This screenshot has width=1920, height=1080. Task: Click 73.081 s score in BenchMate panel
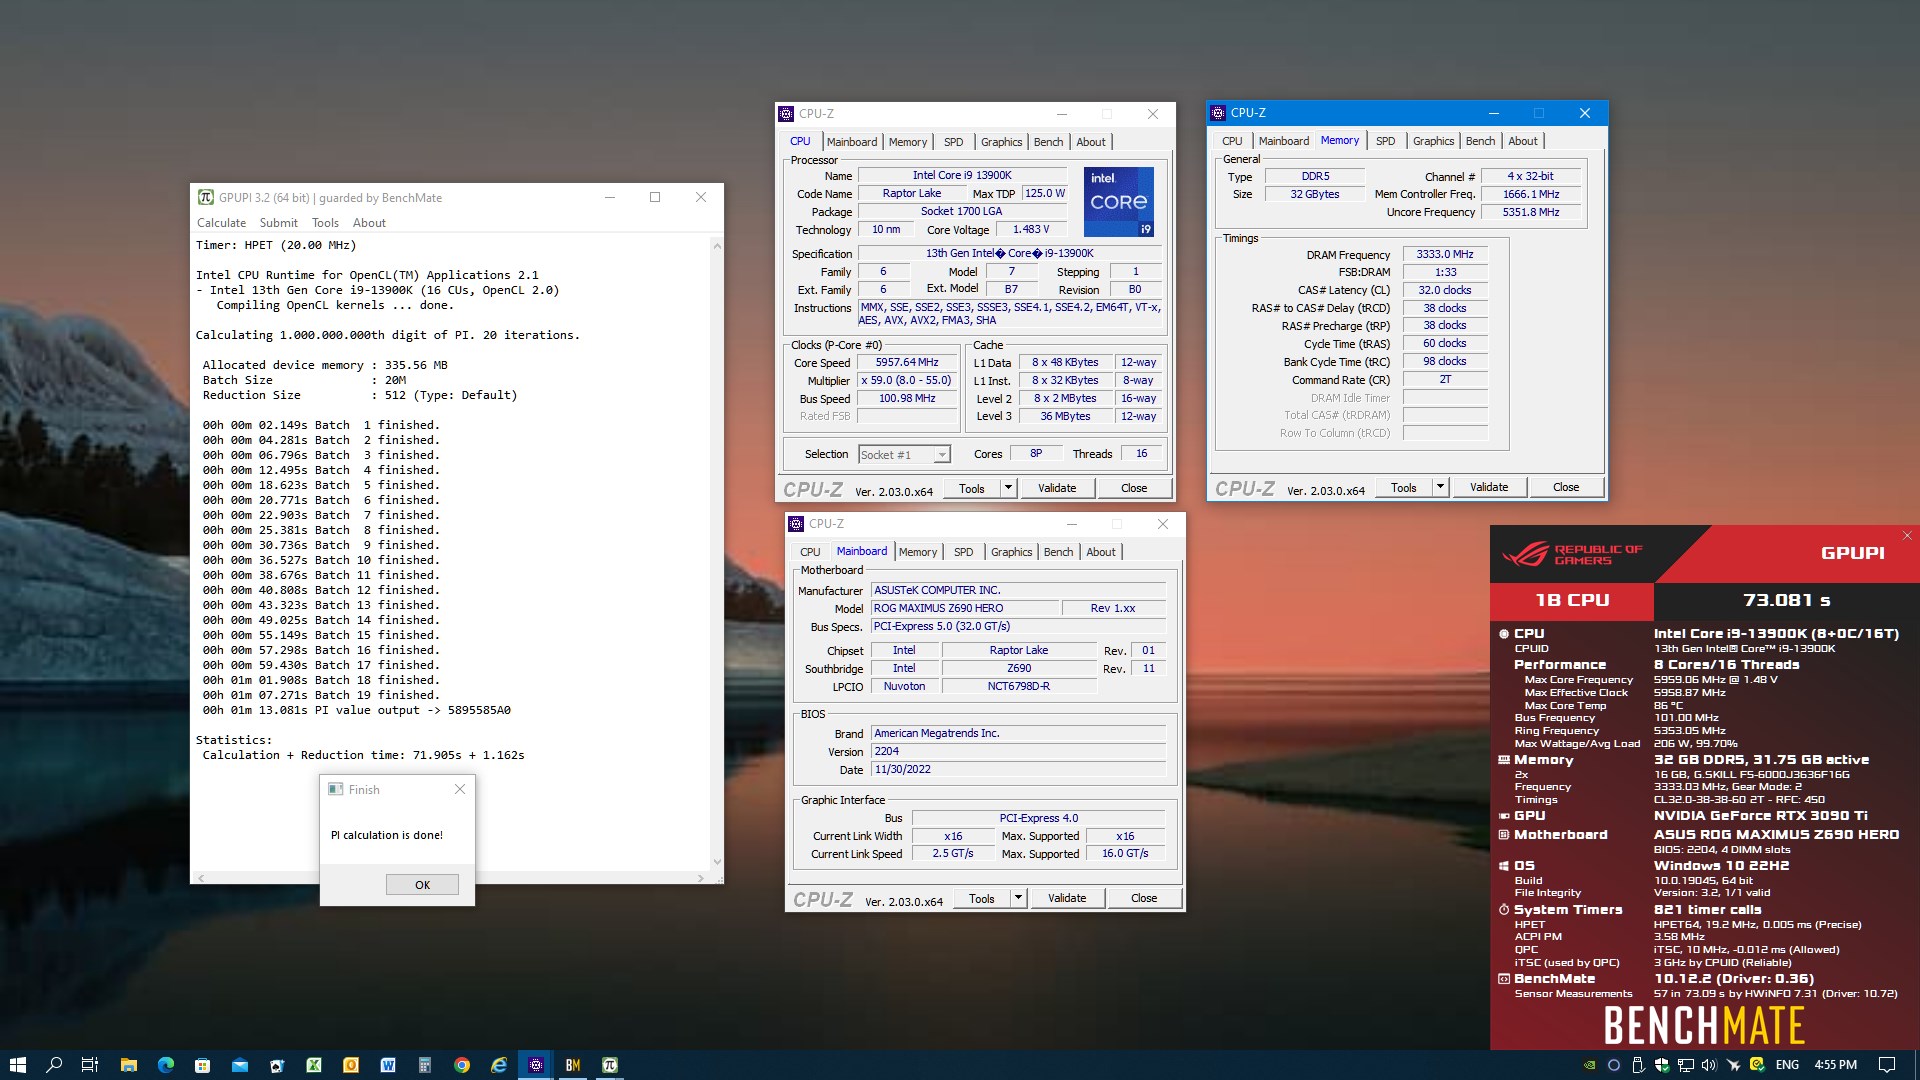1786,600
